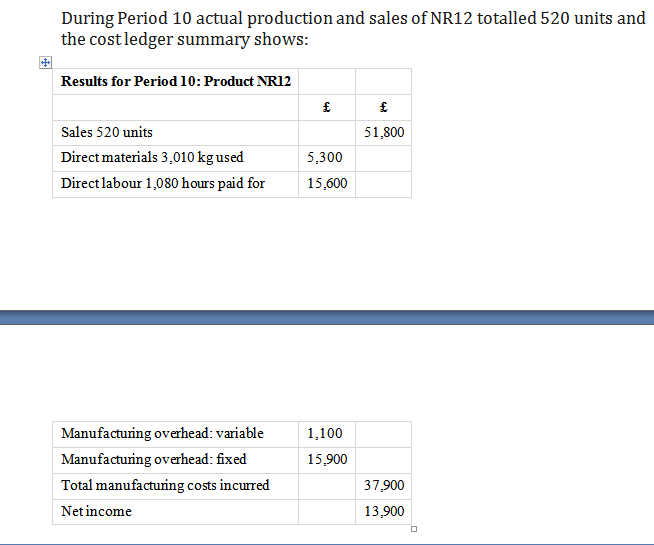This screenshot has width=654, height=545.
Task: Select the 'Net income' cell
Action: (176, 512)
